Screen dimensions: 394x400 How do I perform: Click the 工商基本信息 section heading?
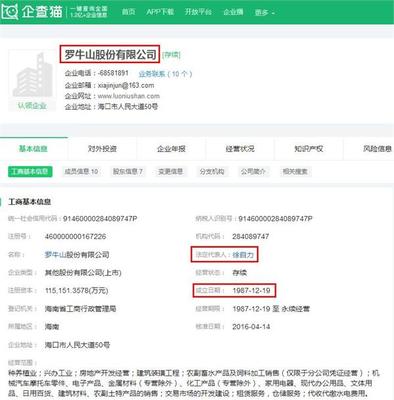tap(30, 202)
